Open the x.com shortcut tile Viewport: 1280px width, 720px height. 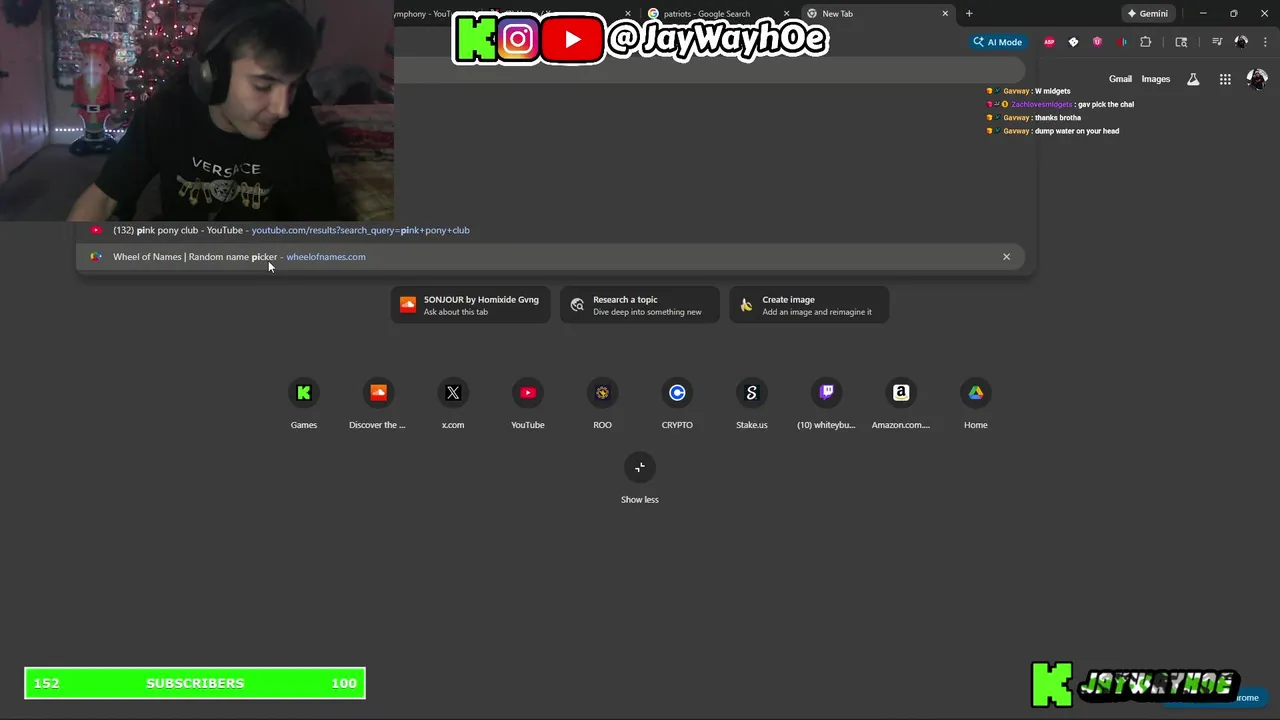coord(453,404)
